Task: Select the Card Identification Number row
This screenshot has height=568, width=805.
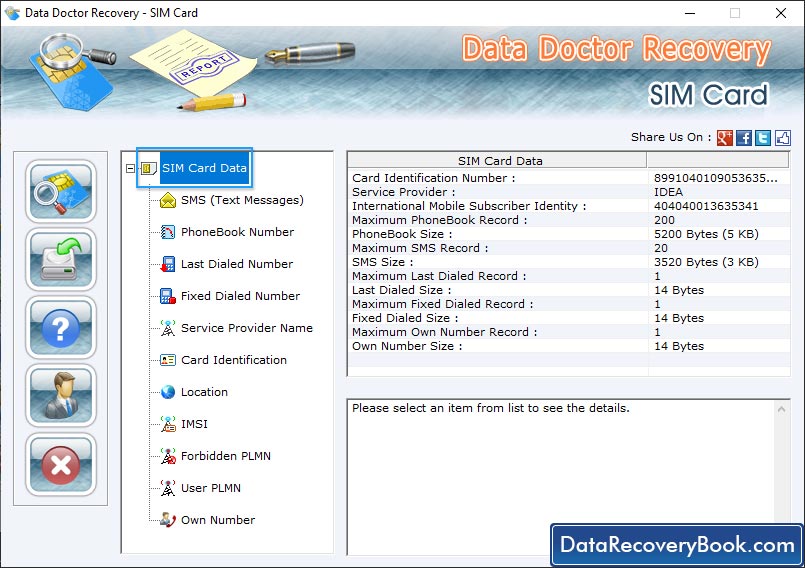Action: (x=569, y=178)
